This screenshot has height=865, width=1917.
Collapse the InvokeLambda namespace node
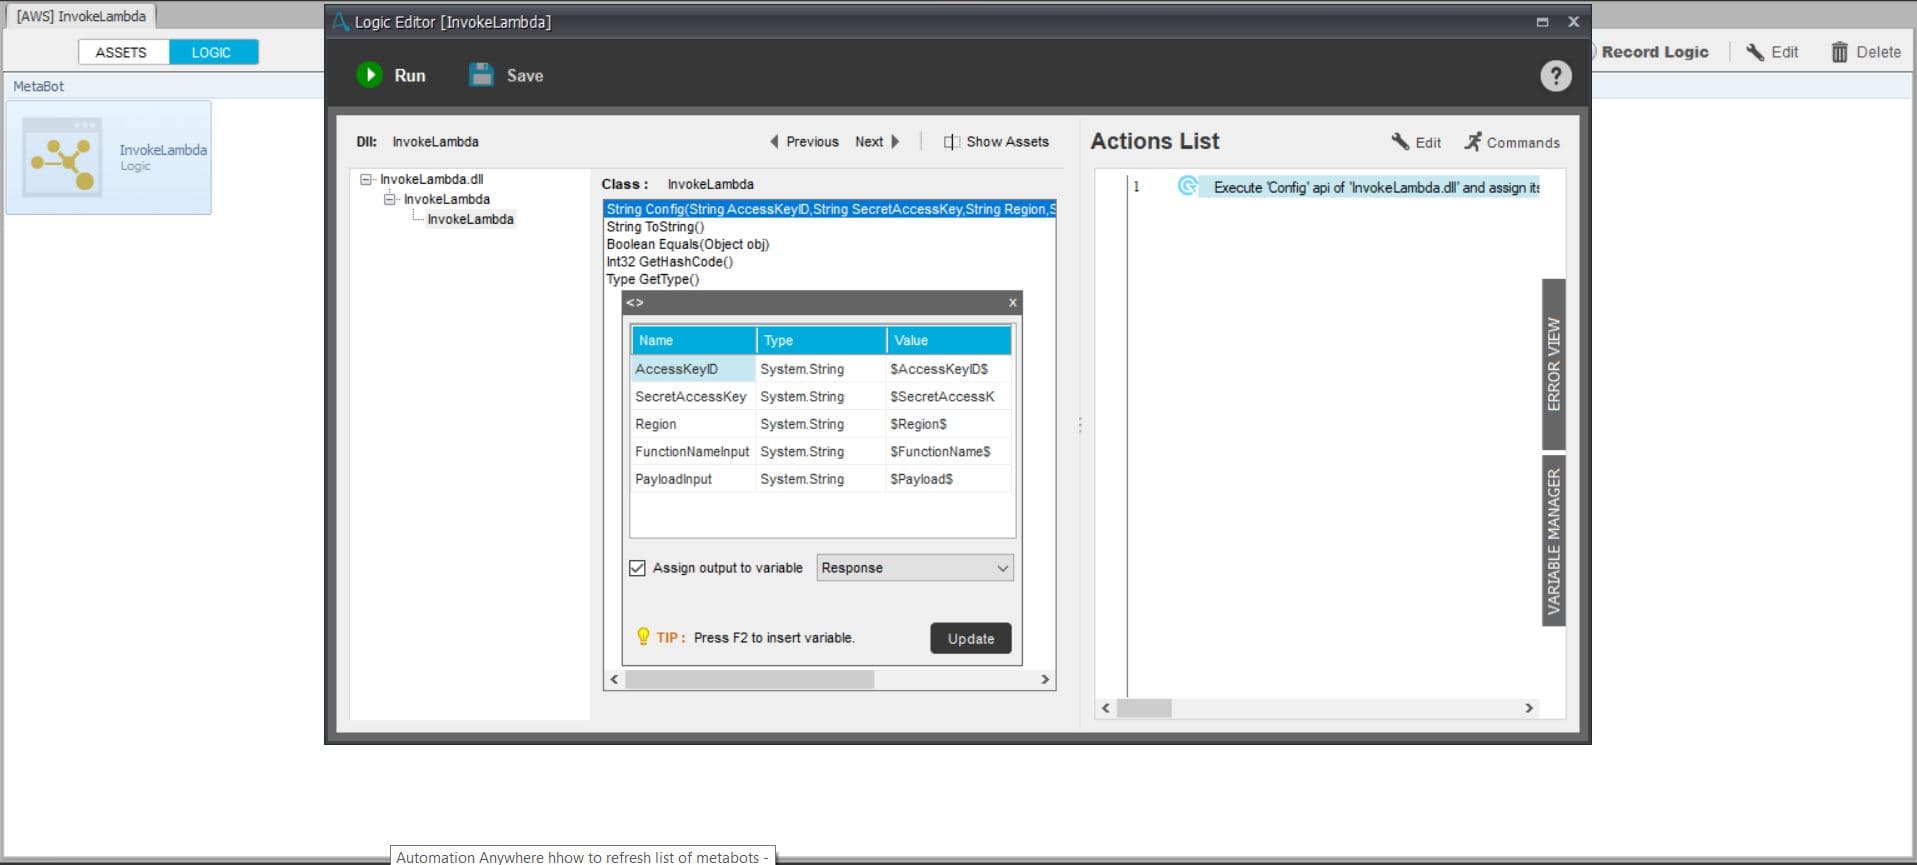pyautogui.click(x=390, y=200)
